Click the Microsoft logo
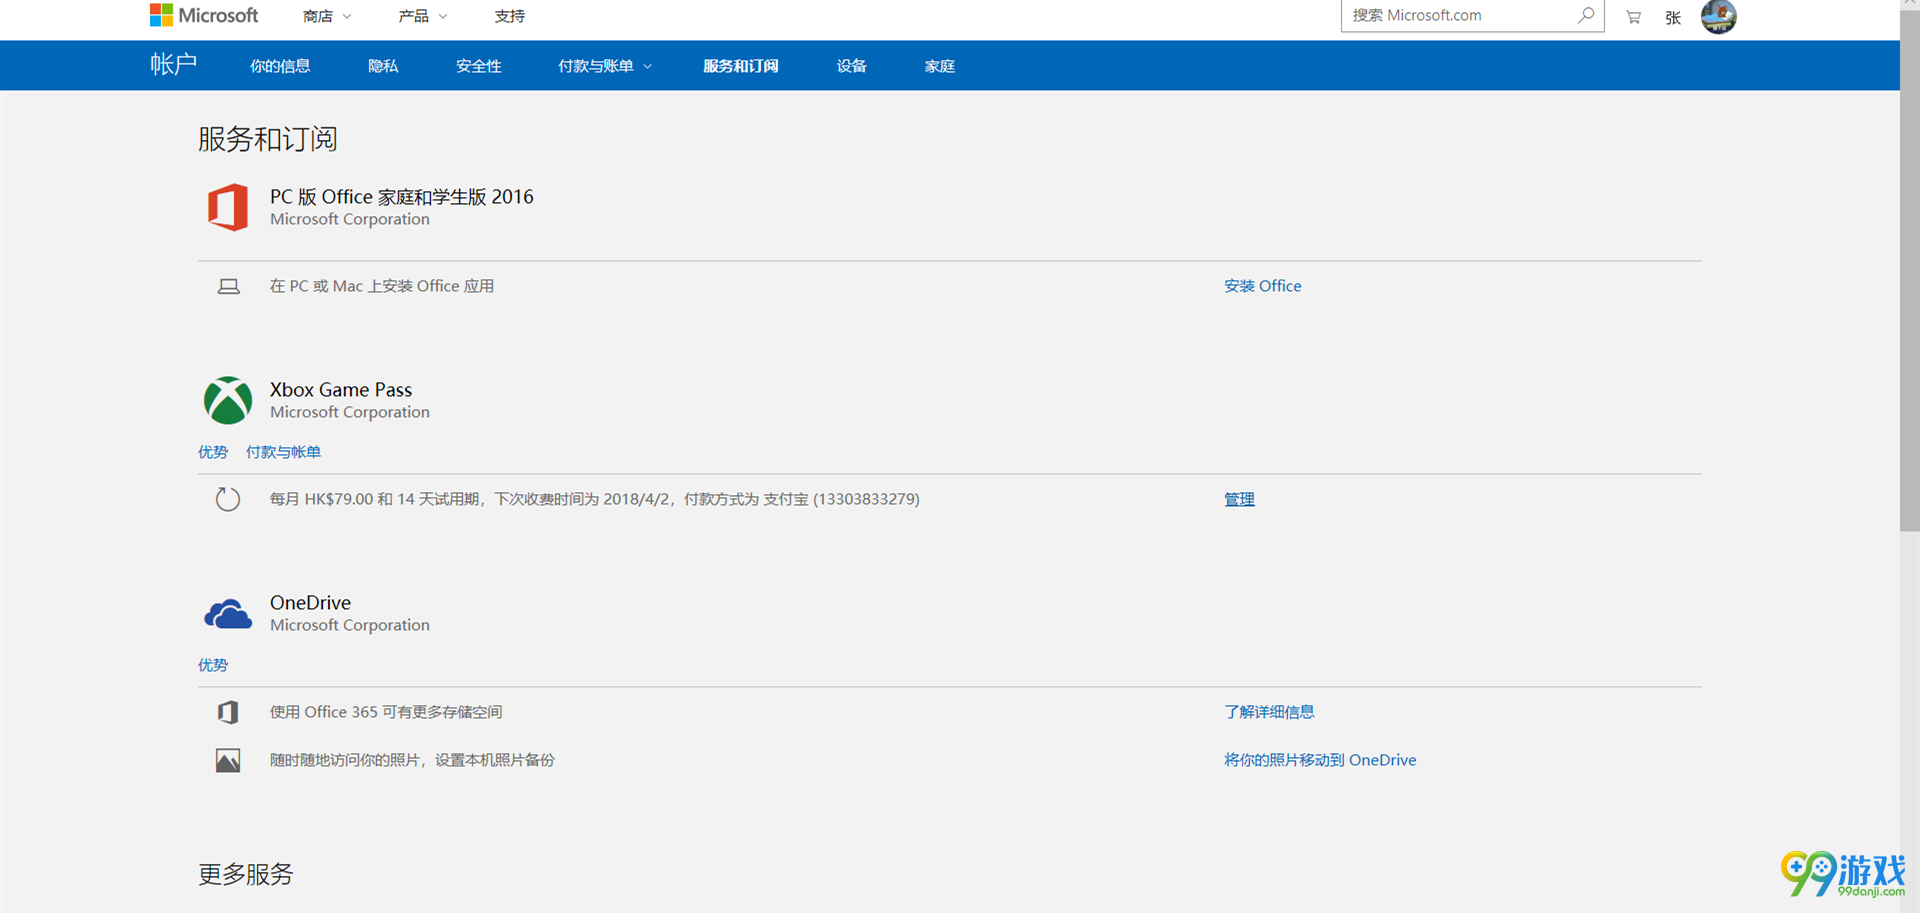Viewport: 1920px width, 913px height. (204, 15)
